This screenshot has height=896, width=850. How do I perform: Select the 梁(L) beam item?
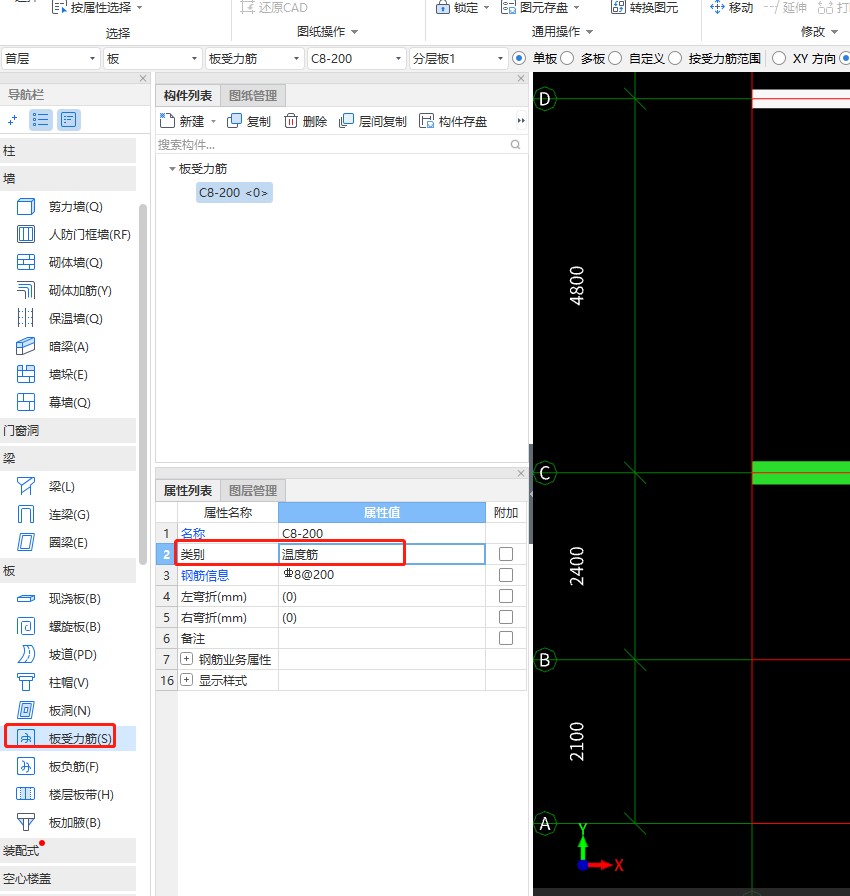tap(46, 487)
